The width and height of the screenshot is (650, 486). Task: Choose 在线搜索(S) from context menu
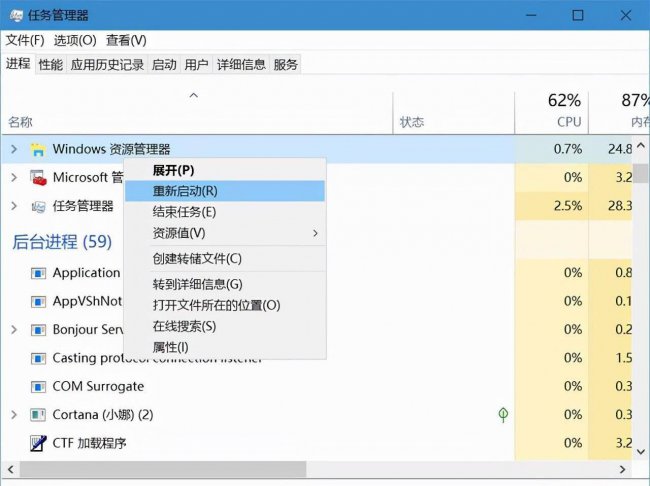(225, 327)
